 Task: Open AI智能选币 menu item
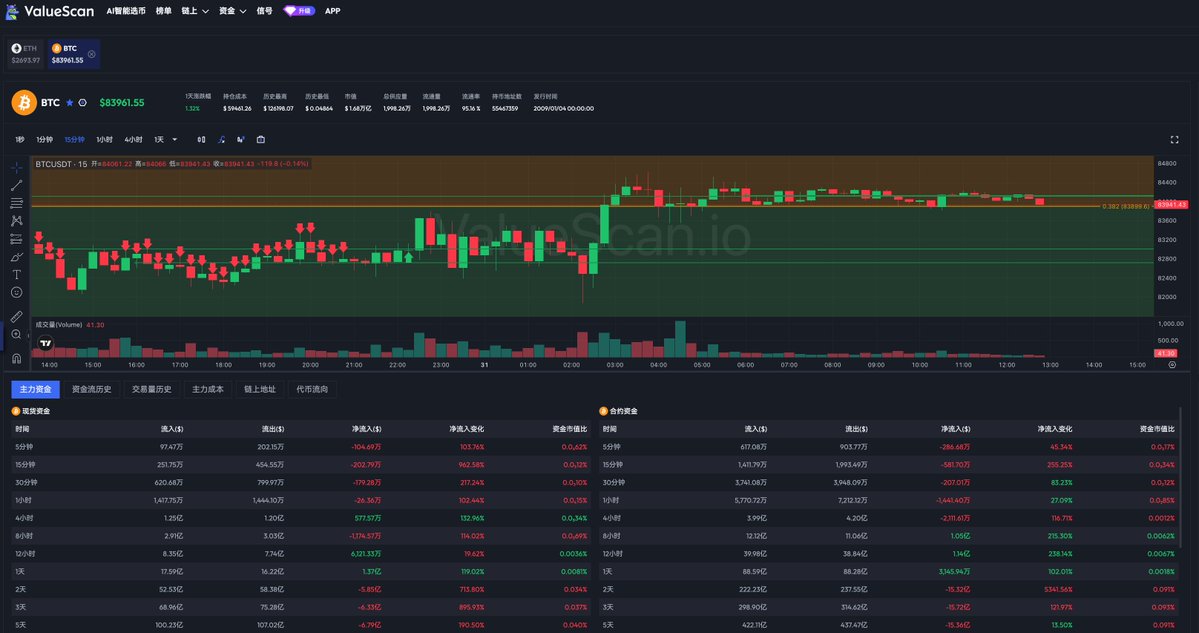tap(126, 11)
